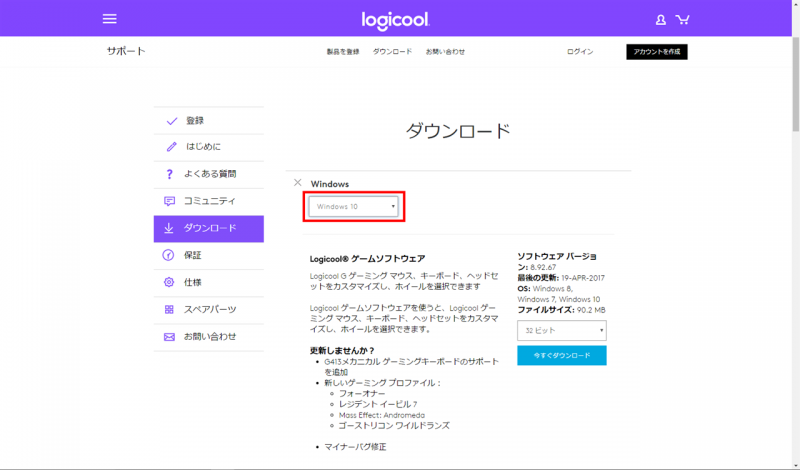Open 製品を登録 in the top navigation
This screenshot has width=800, height=470.
click(343, 52)
